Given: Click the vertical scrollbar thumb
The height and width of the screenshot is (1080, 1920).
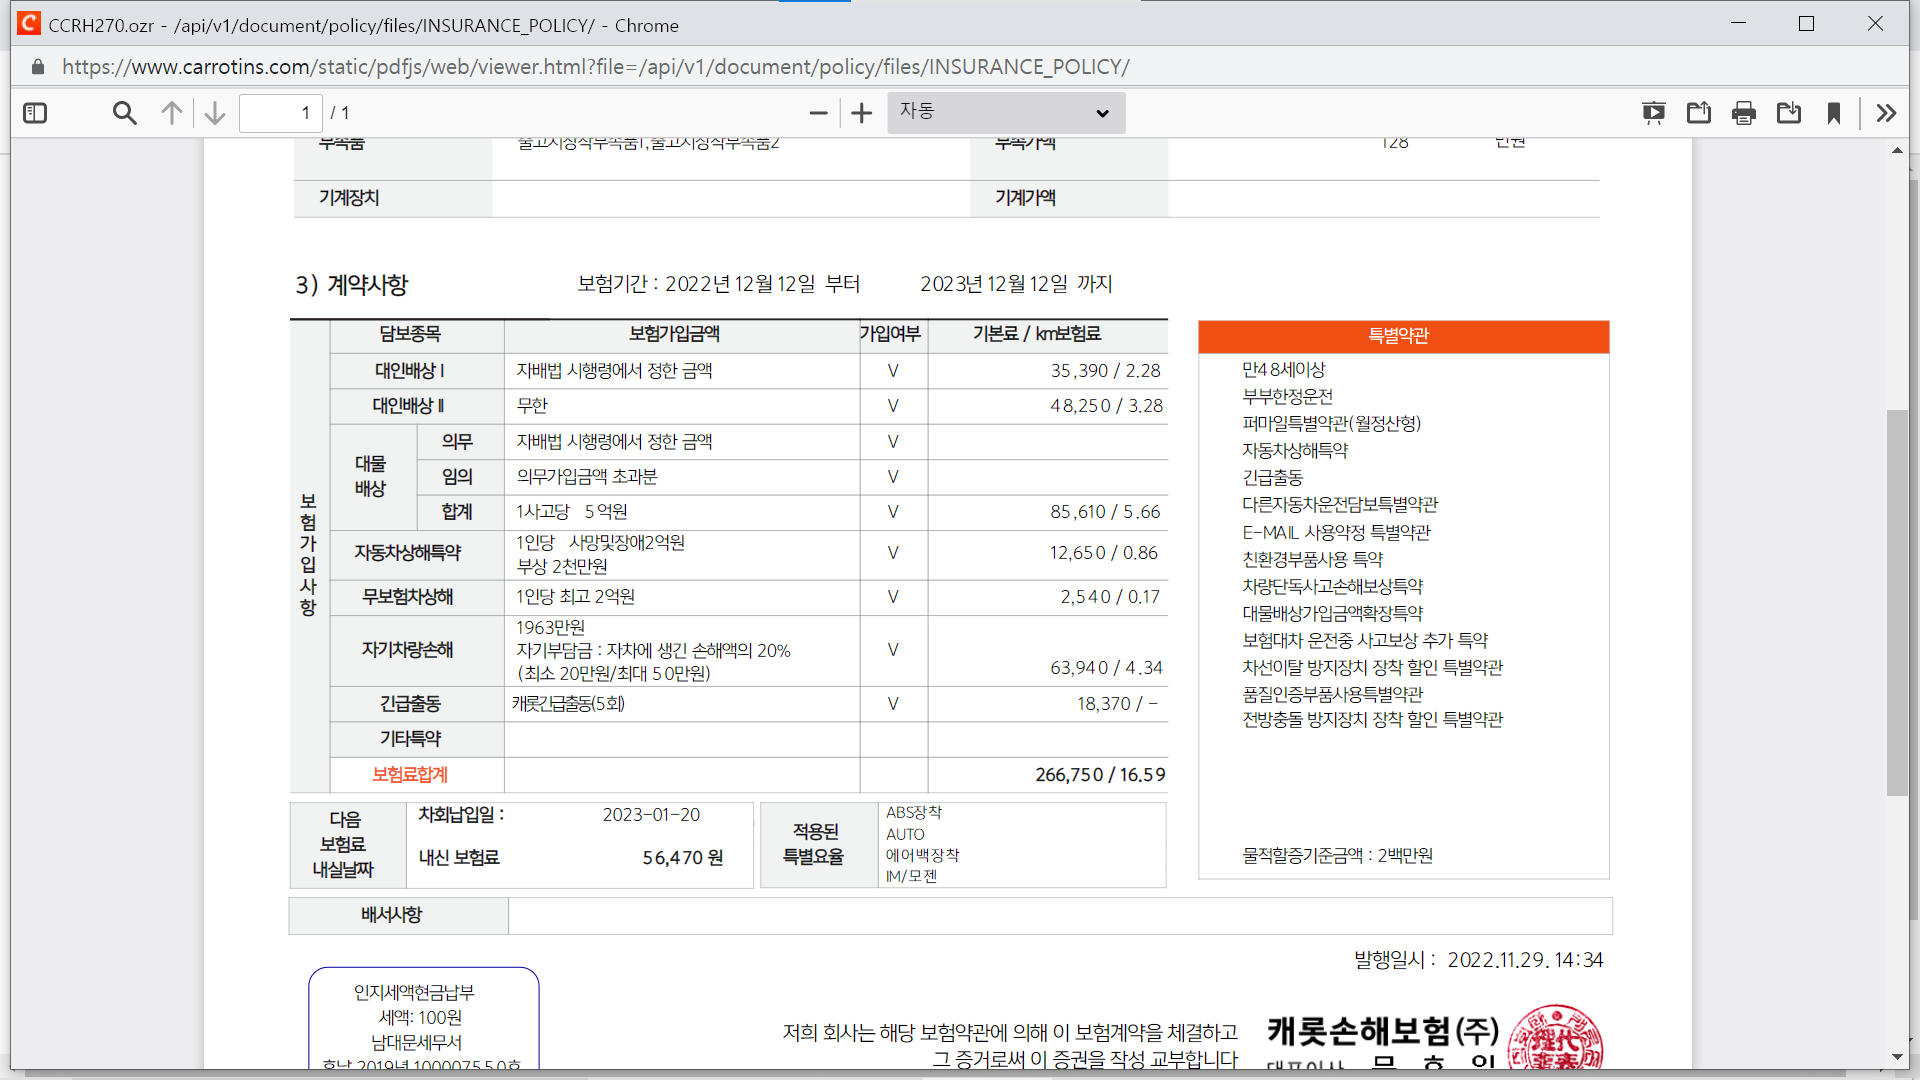Looking at the screenshot, I should point(1897,600).
